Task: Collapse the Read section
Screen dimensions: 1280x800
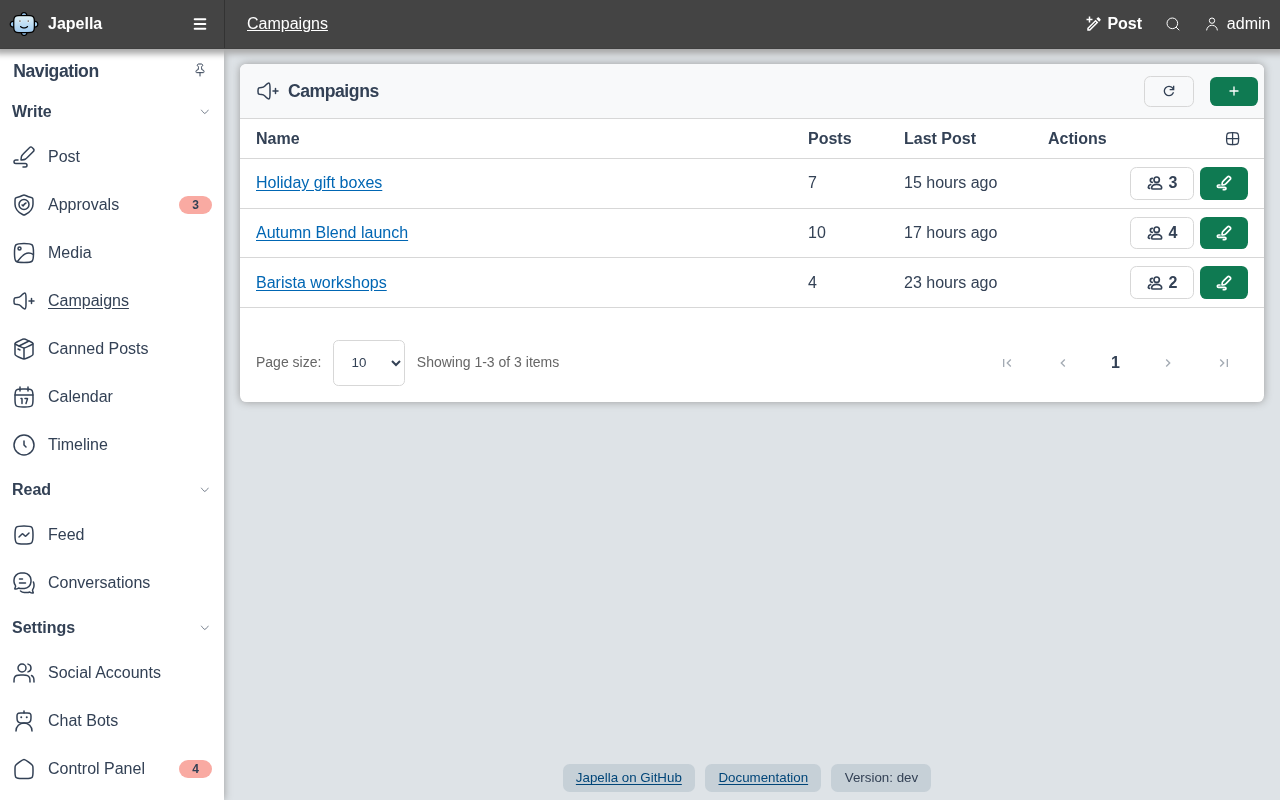Action: (205, 490)
